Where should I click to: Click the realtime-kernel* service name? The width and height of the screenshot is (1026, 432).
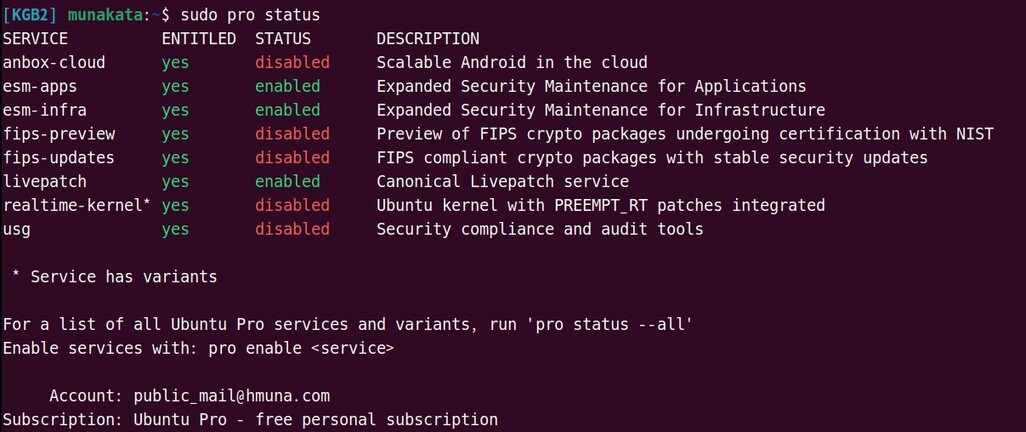click(x=77, y=206)
